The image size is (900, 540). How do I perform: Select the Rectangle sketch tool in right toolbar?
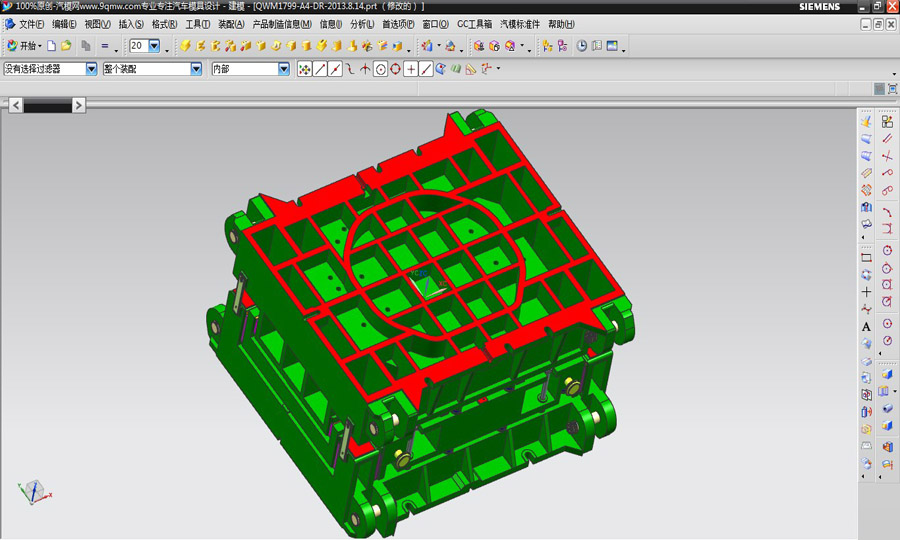pos(866,257)
